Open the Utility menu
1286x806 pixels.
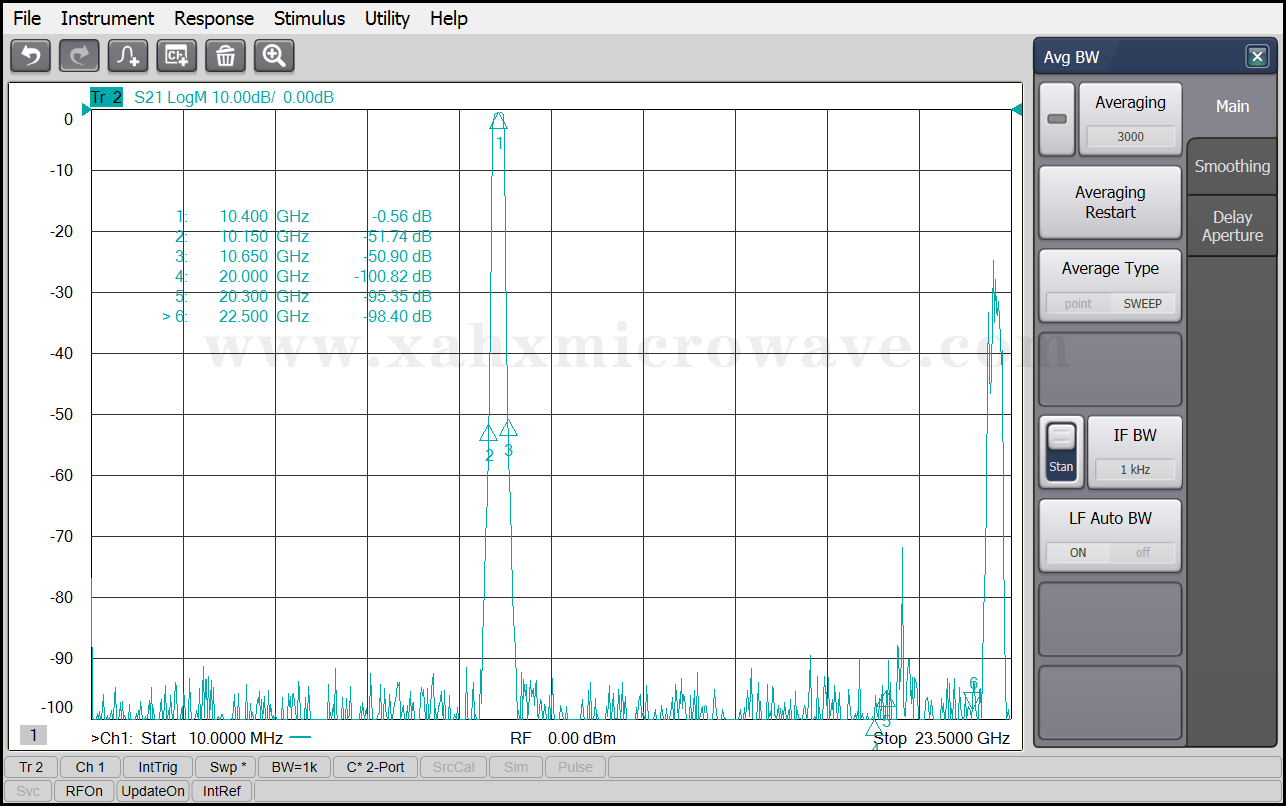pos(387,18)
